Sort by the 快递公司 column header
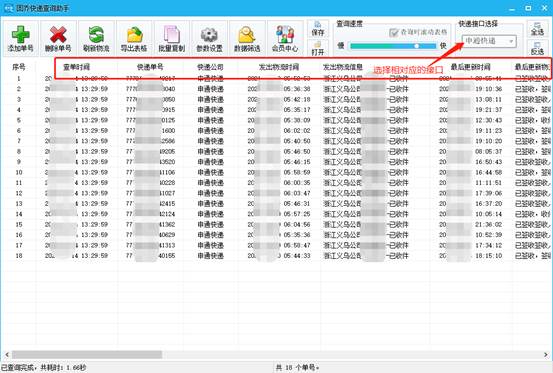The height and width of the screenshot is (373, 553). (210, 67)
